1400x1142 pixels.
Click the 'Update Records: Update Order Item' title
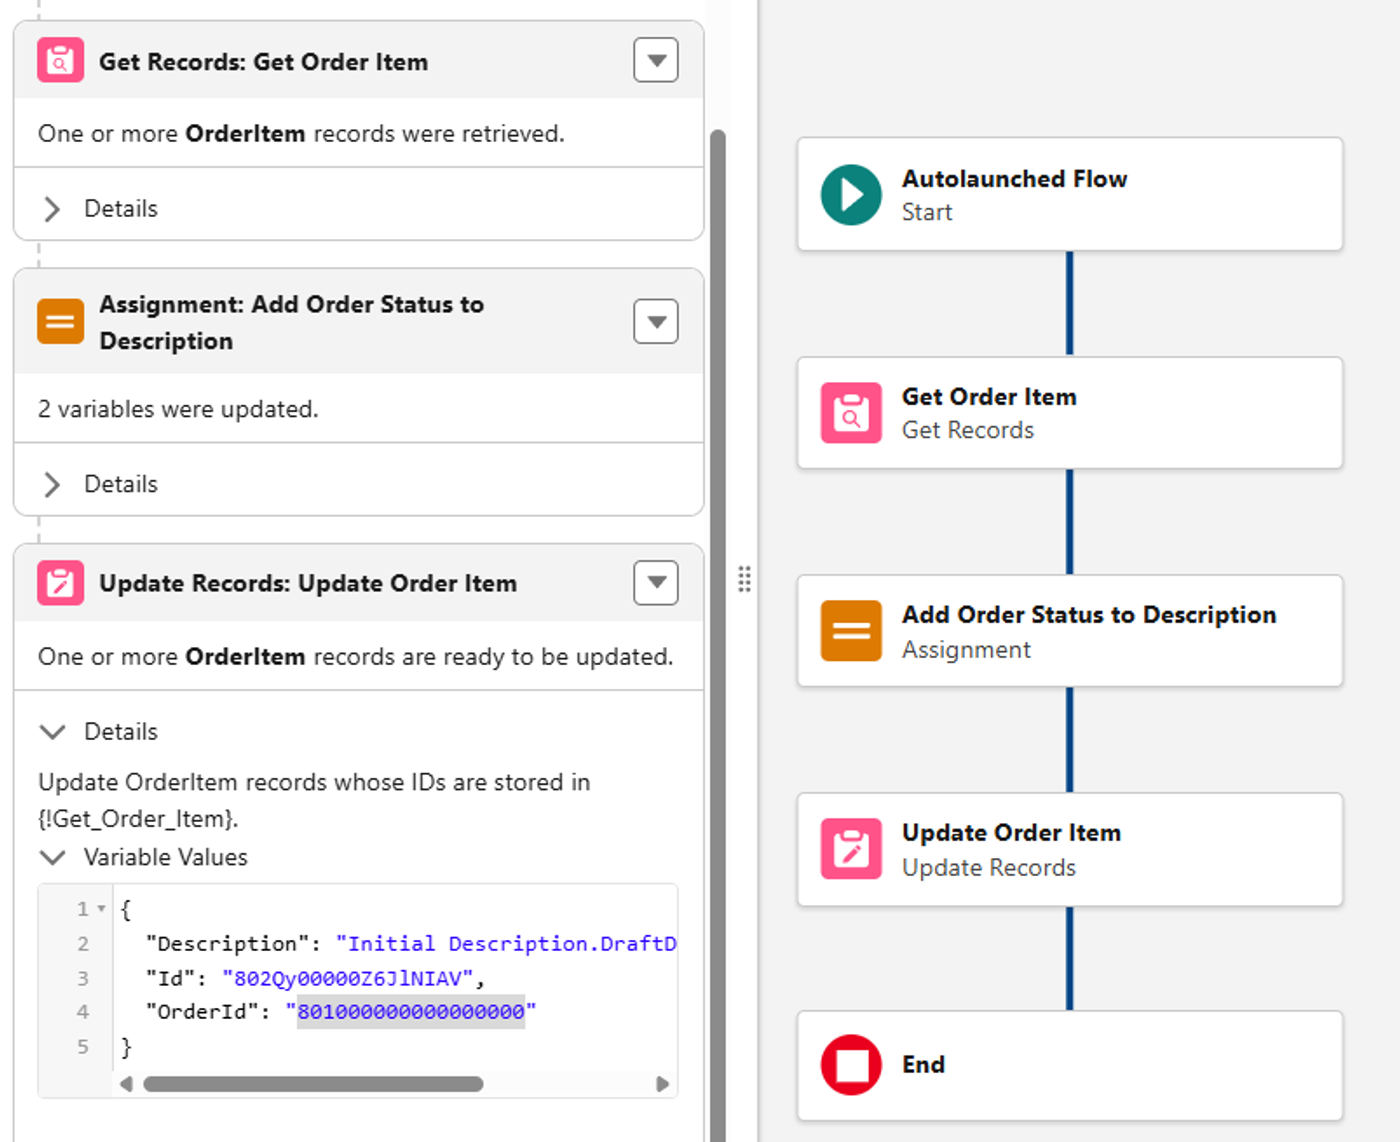click(x=308, y=583)
